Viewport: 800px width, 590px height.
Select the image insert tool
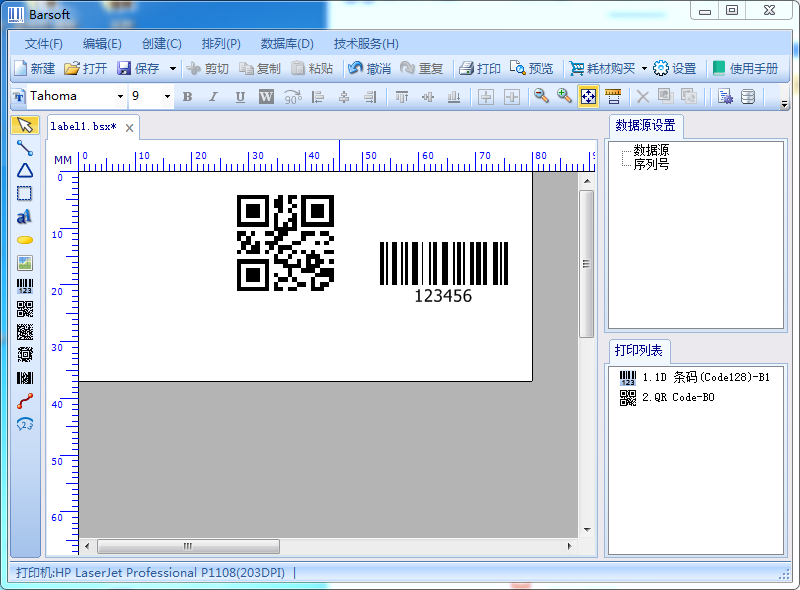click(x=24, y=263)
